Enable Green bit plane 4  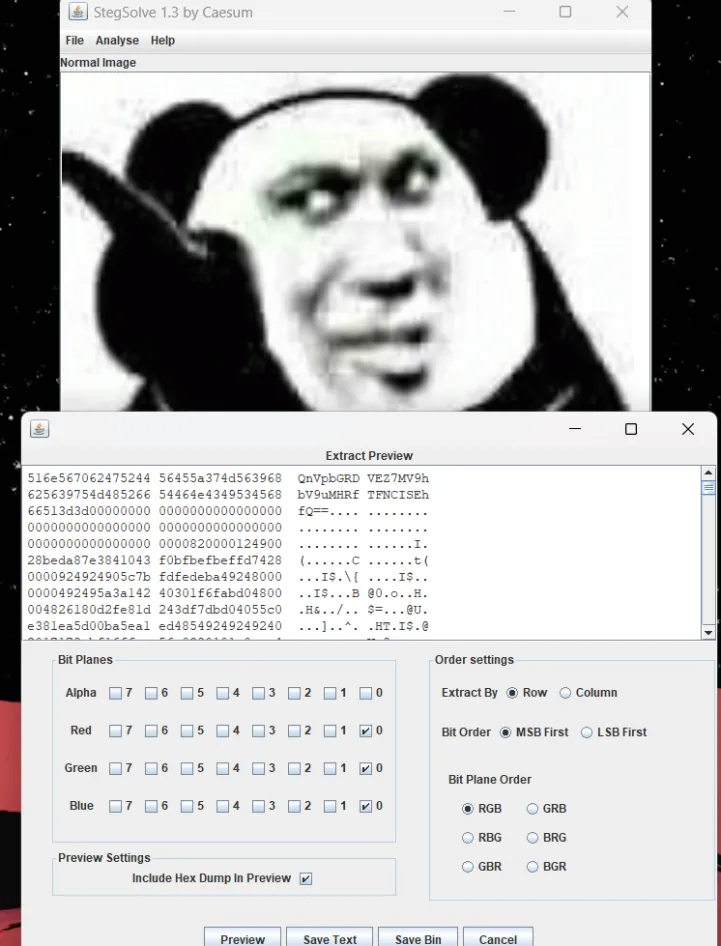pos(223,769)
